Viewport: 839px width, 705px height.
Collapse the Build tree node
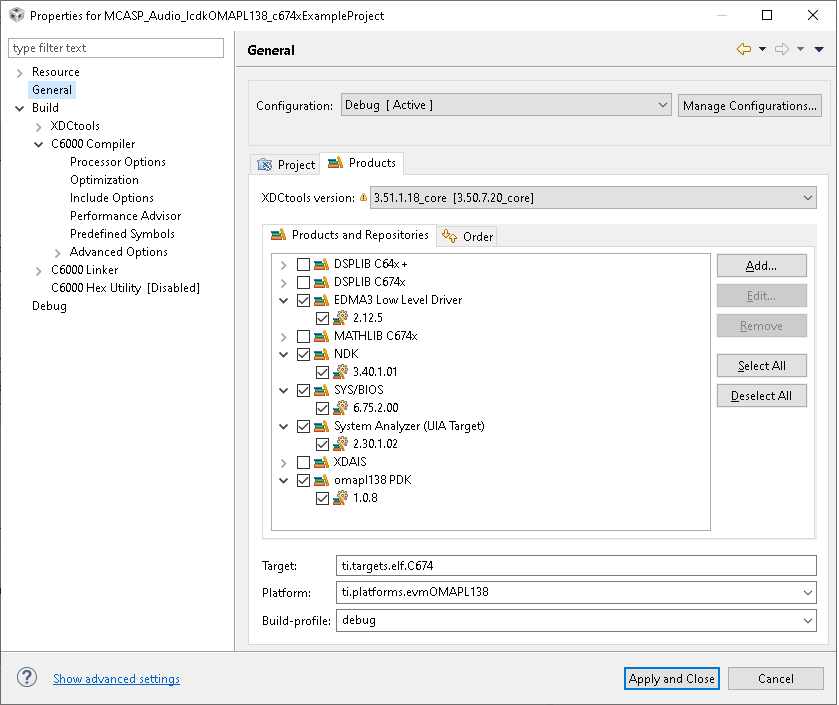click(x=20, y=109)
